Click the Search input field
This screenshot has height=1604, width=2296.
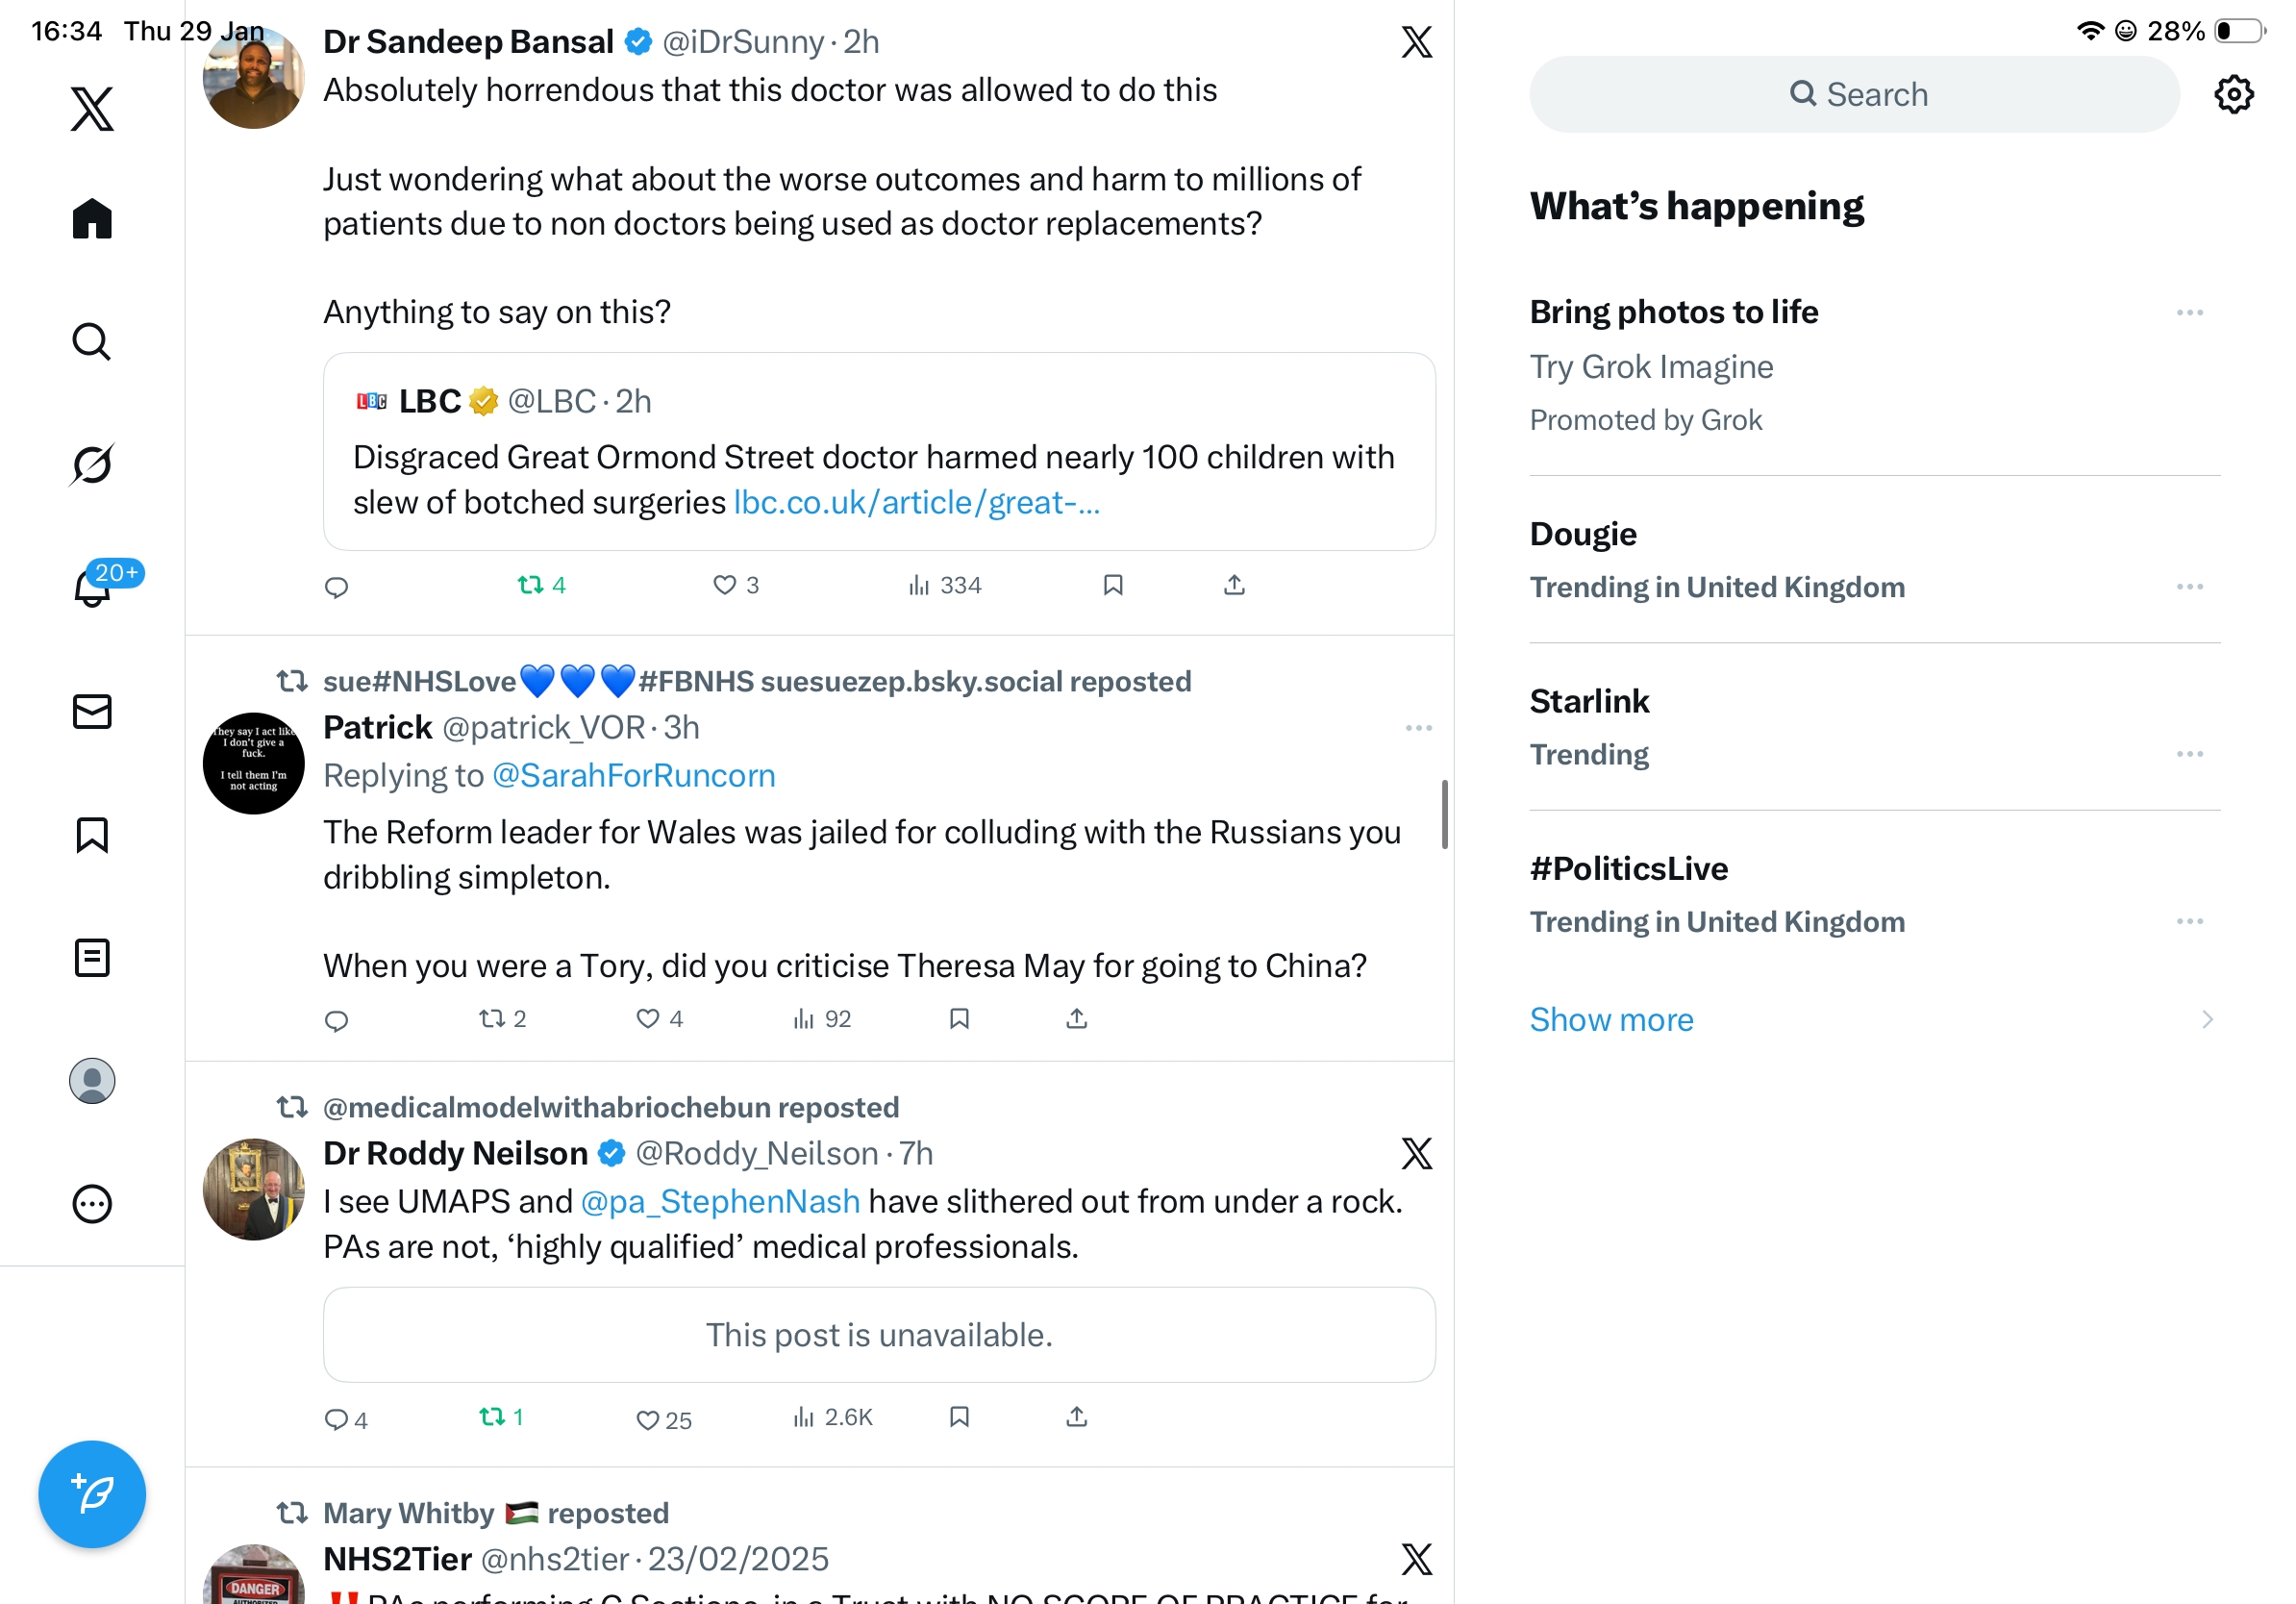click(x=1854, y=94)
